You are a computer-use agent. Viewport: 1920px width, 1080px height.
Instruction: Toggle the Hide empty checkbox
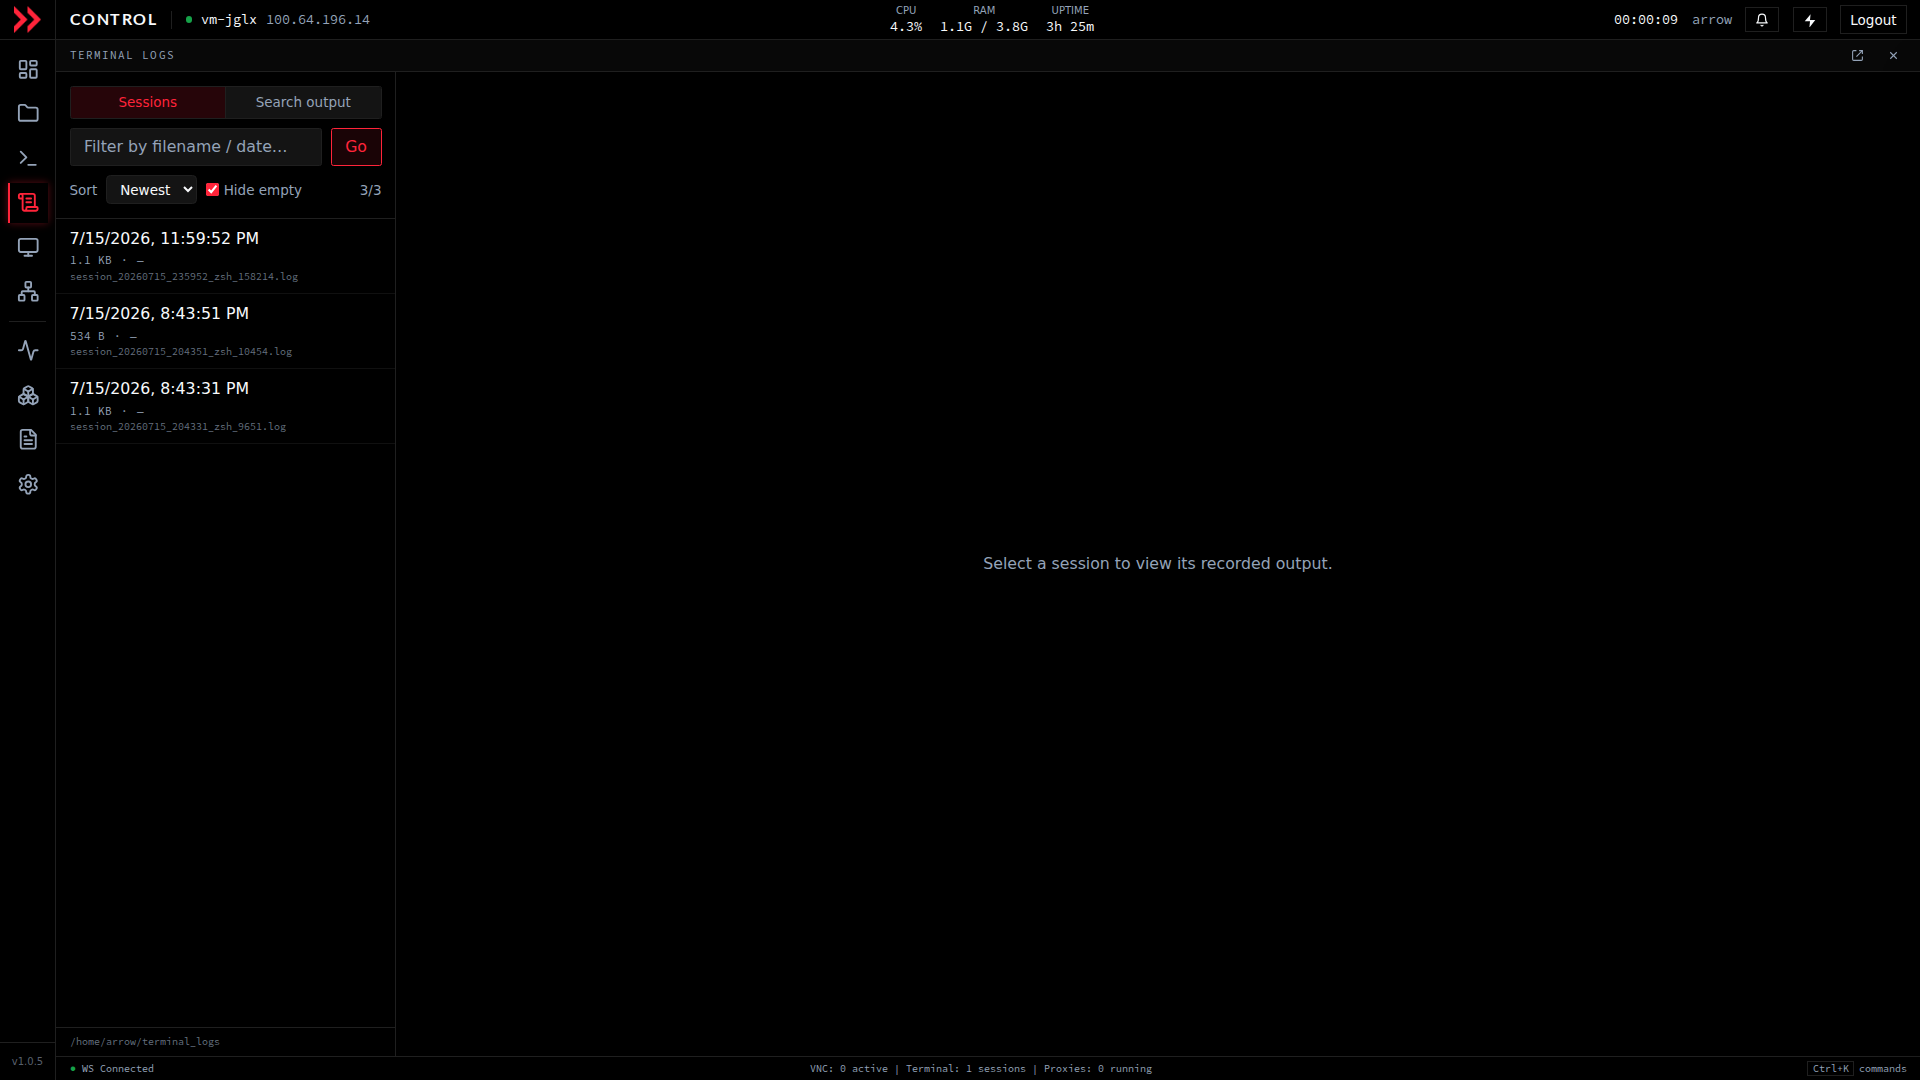(x=212, y=190)
